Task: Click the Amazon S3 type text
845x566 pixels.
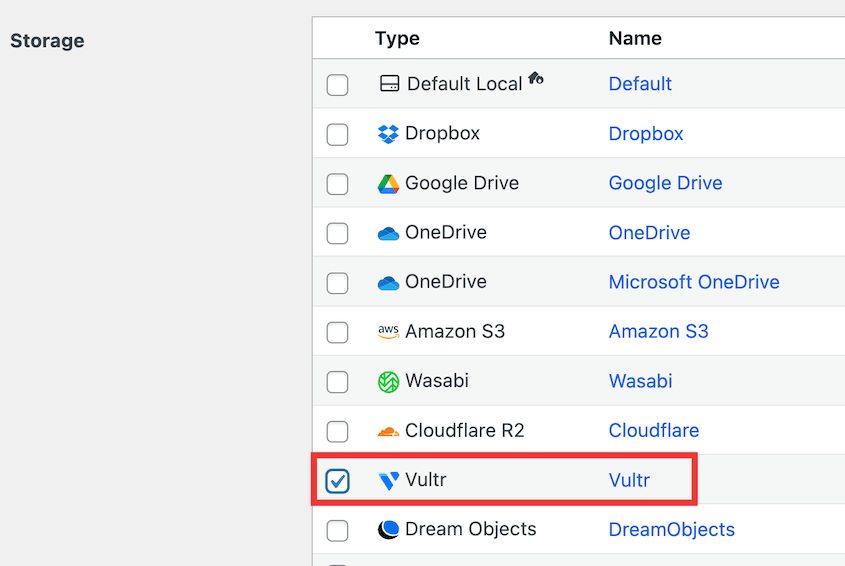Action: click(455, 331)
